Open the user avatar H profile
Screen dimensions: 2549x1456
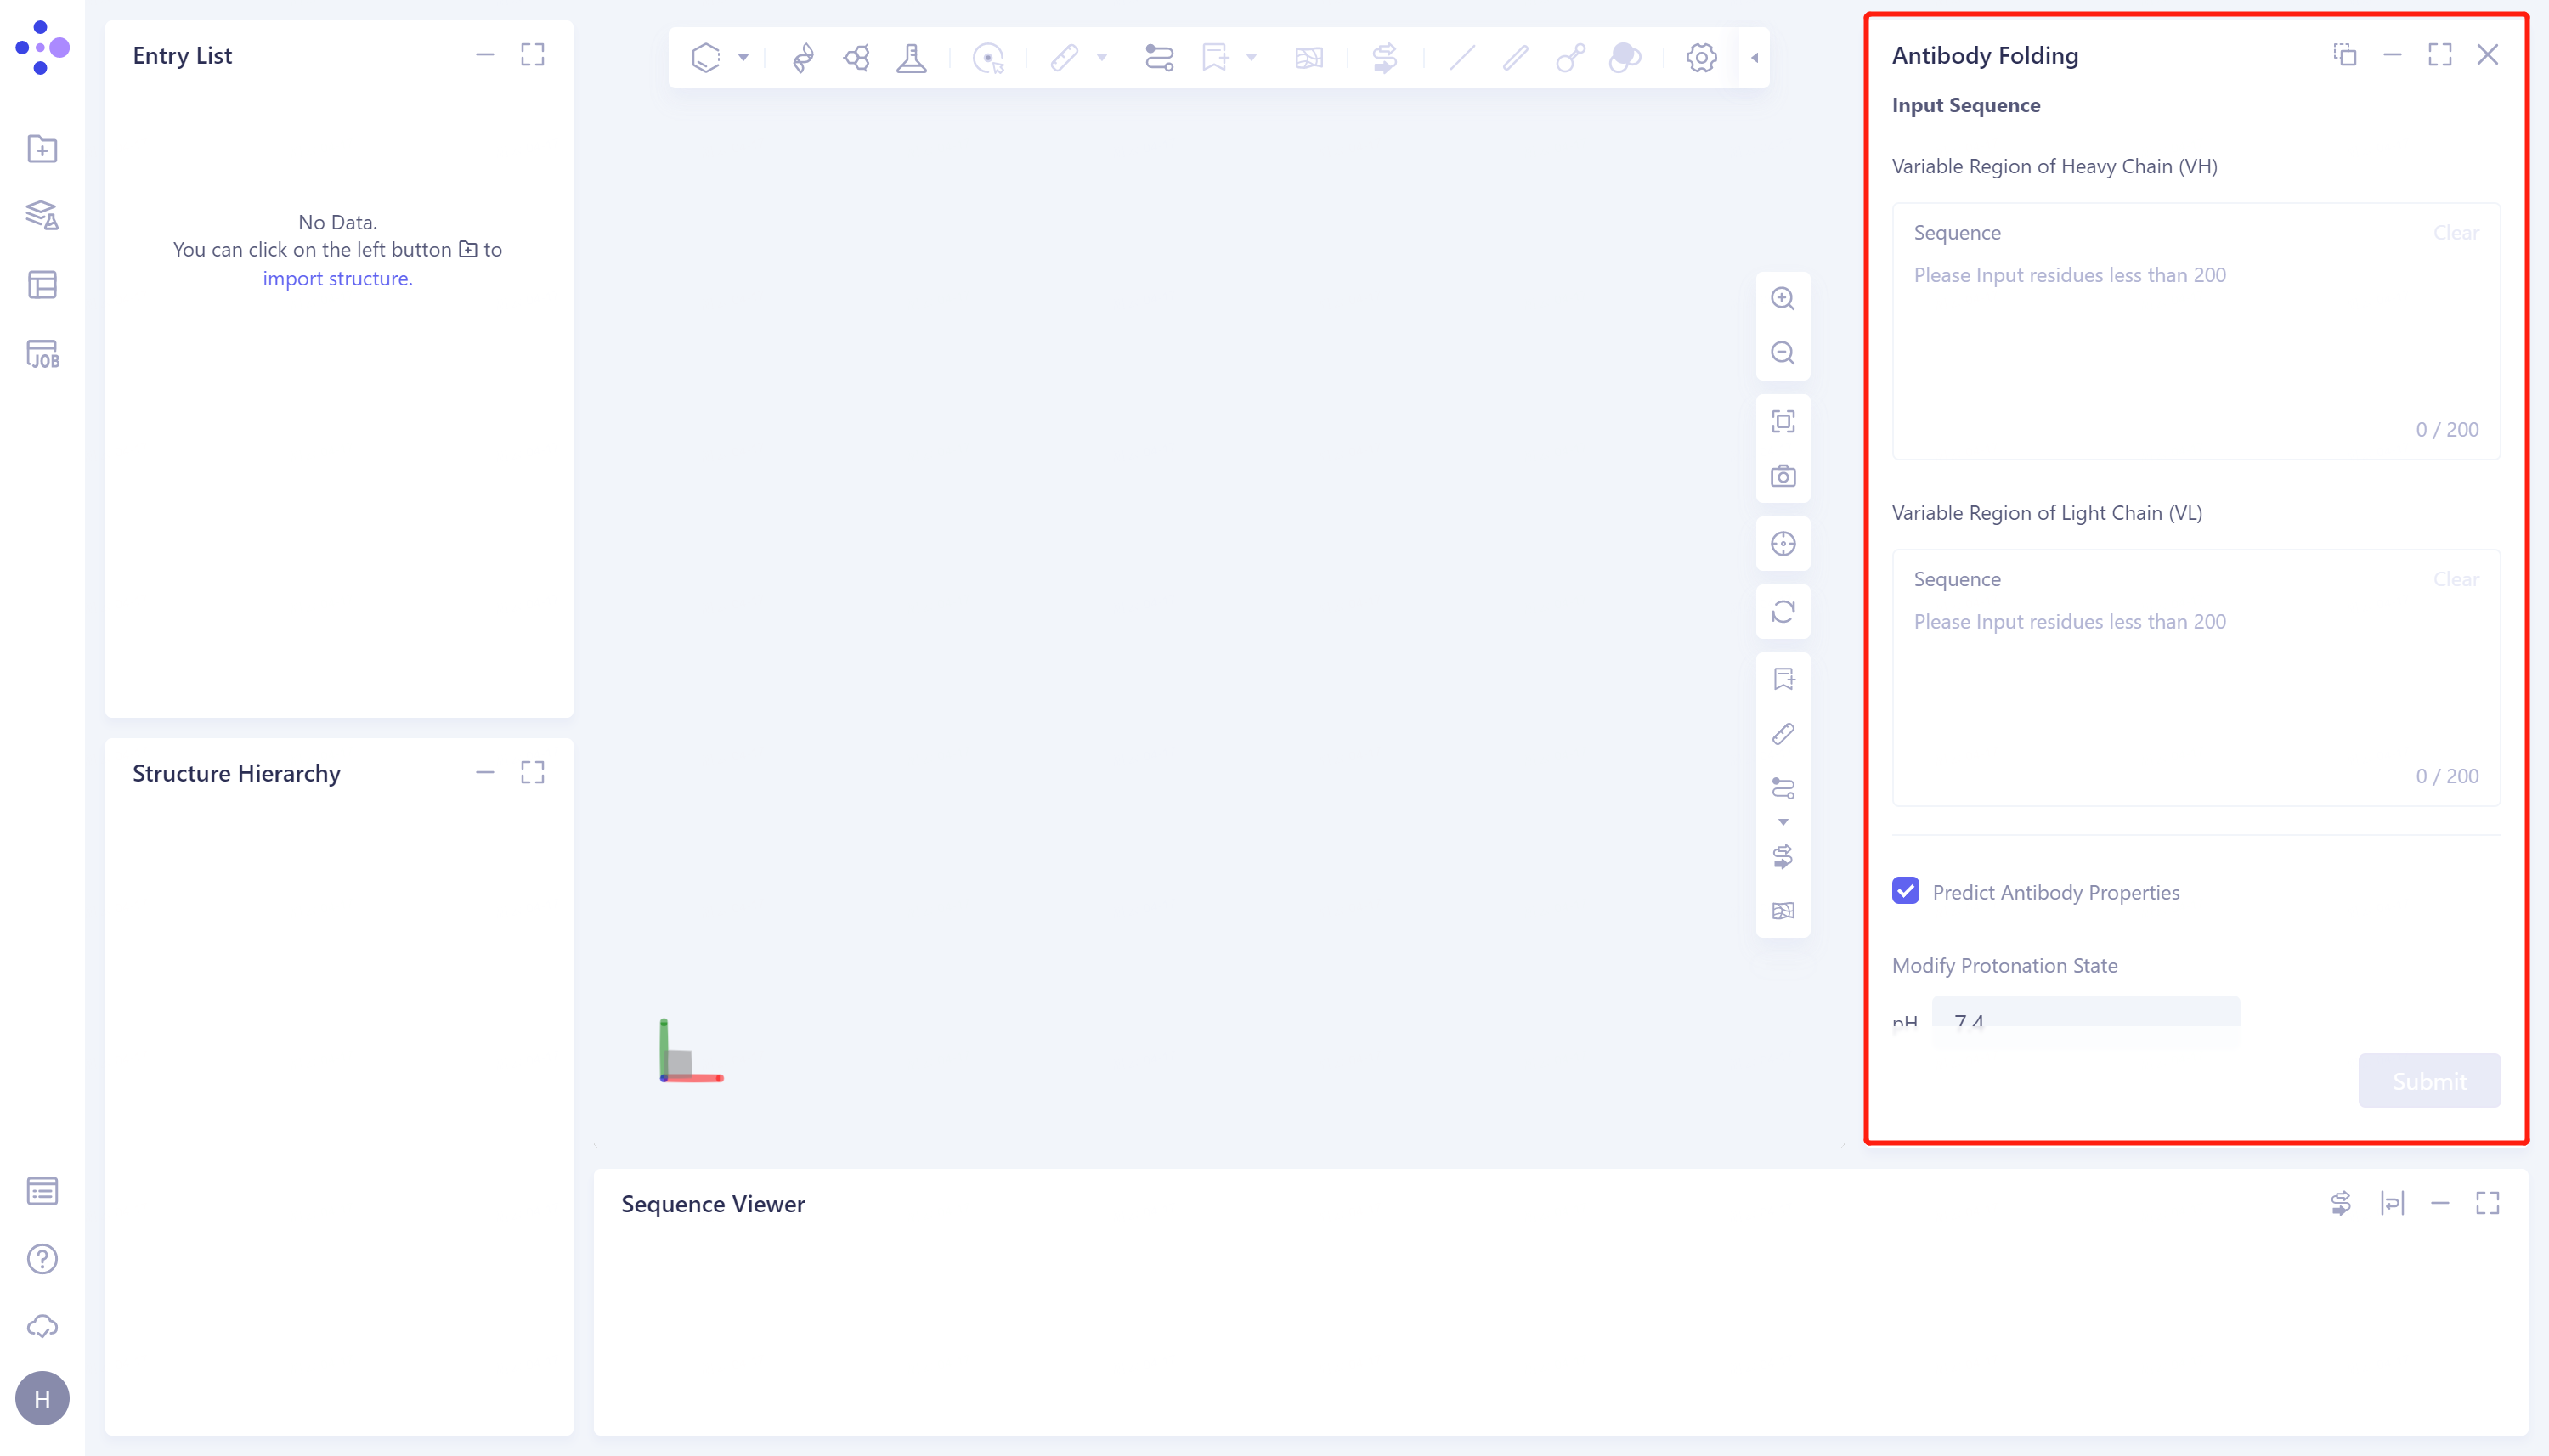(x=42, y=1398)
